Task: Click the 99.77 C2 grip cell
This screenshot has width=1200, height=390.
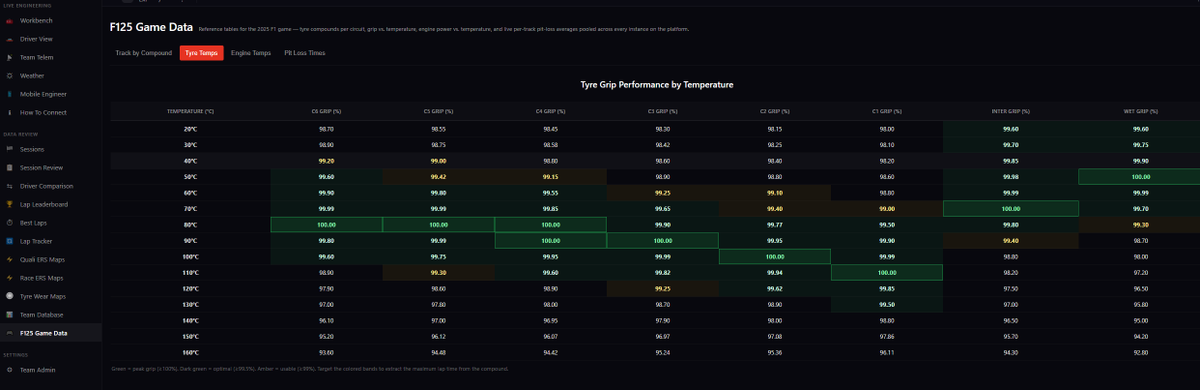Action: [x=775, y=225]
